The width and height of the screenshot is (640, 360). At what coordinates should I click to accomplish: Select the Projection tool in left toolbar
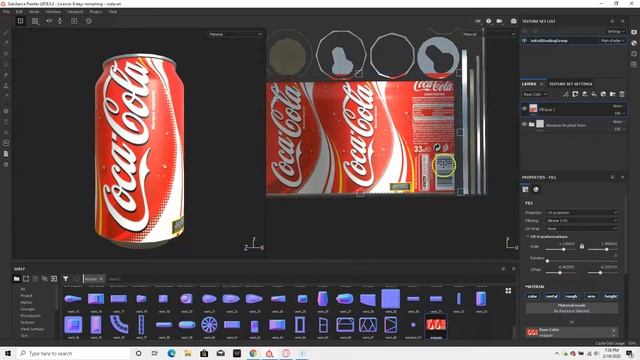(x=6, y=54)
